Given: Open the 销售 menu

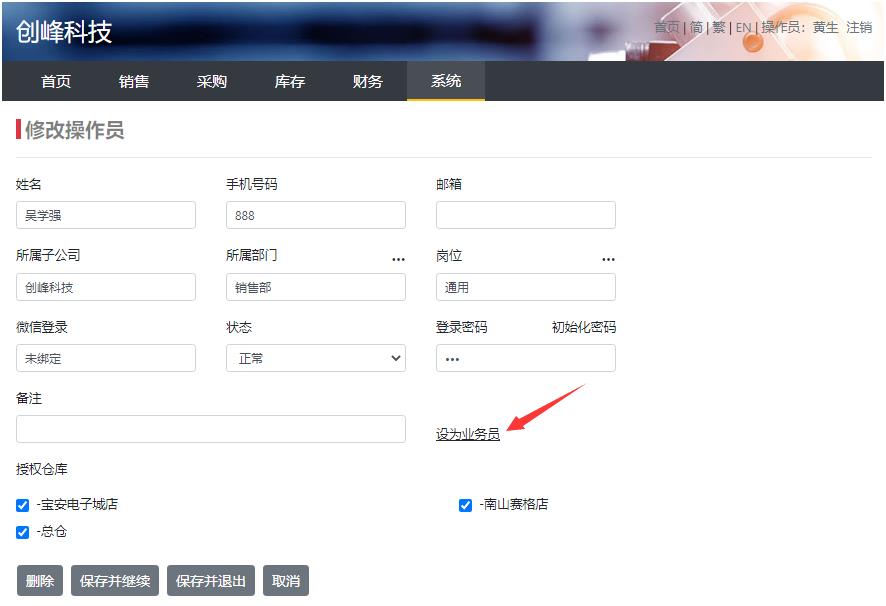Looking at the screenshot, I should pos(134,81).
